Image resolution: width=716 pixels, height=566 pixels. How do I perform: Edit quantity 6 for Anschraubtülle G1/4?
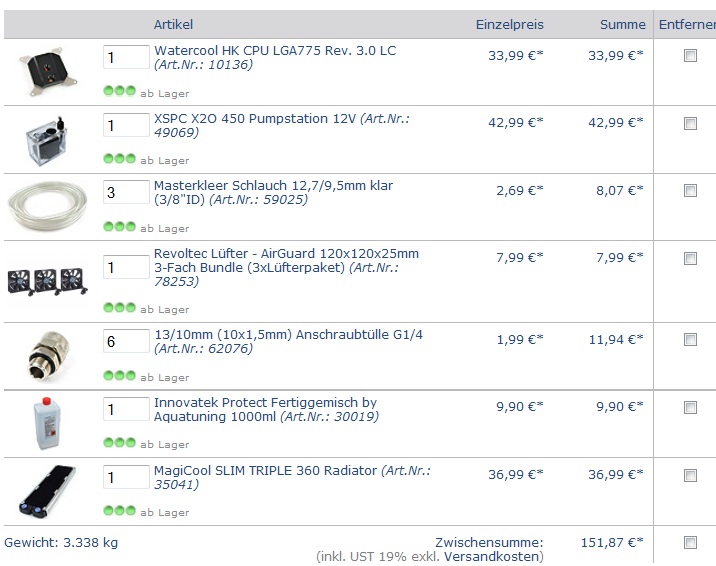coord(126,341)
